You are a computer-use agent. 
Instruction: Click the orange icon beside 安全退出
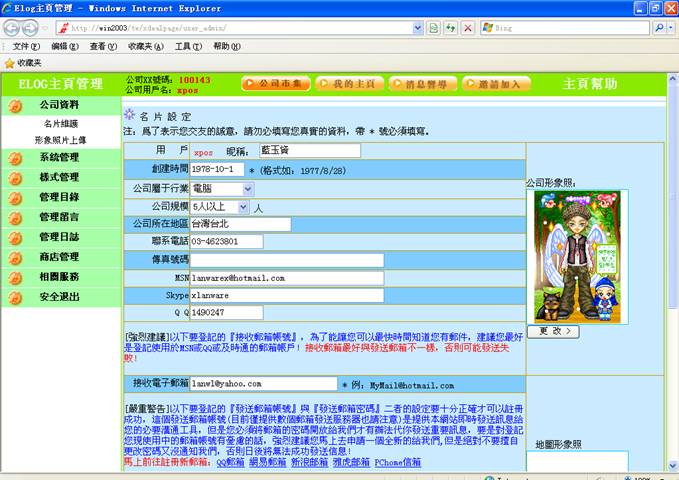tap(15, 297)
